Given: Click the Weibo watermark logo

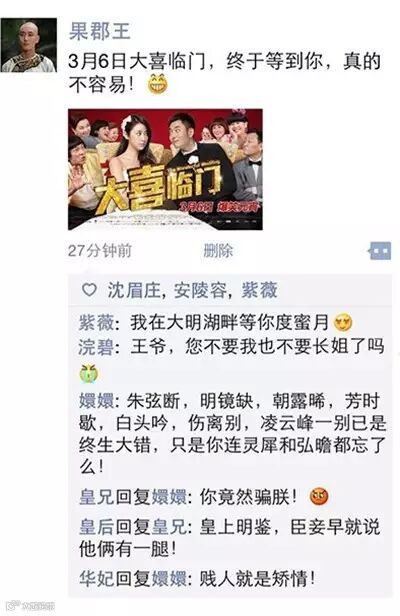Looking at the screenshot, I should pos(33,605).
